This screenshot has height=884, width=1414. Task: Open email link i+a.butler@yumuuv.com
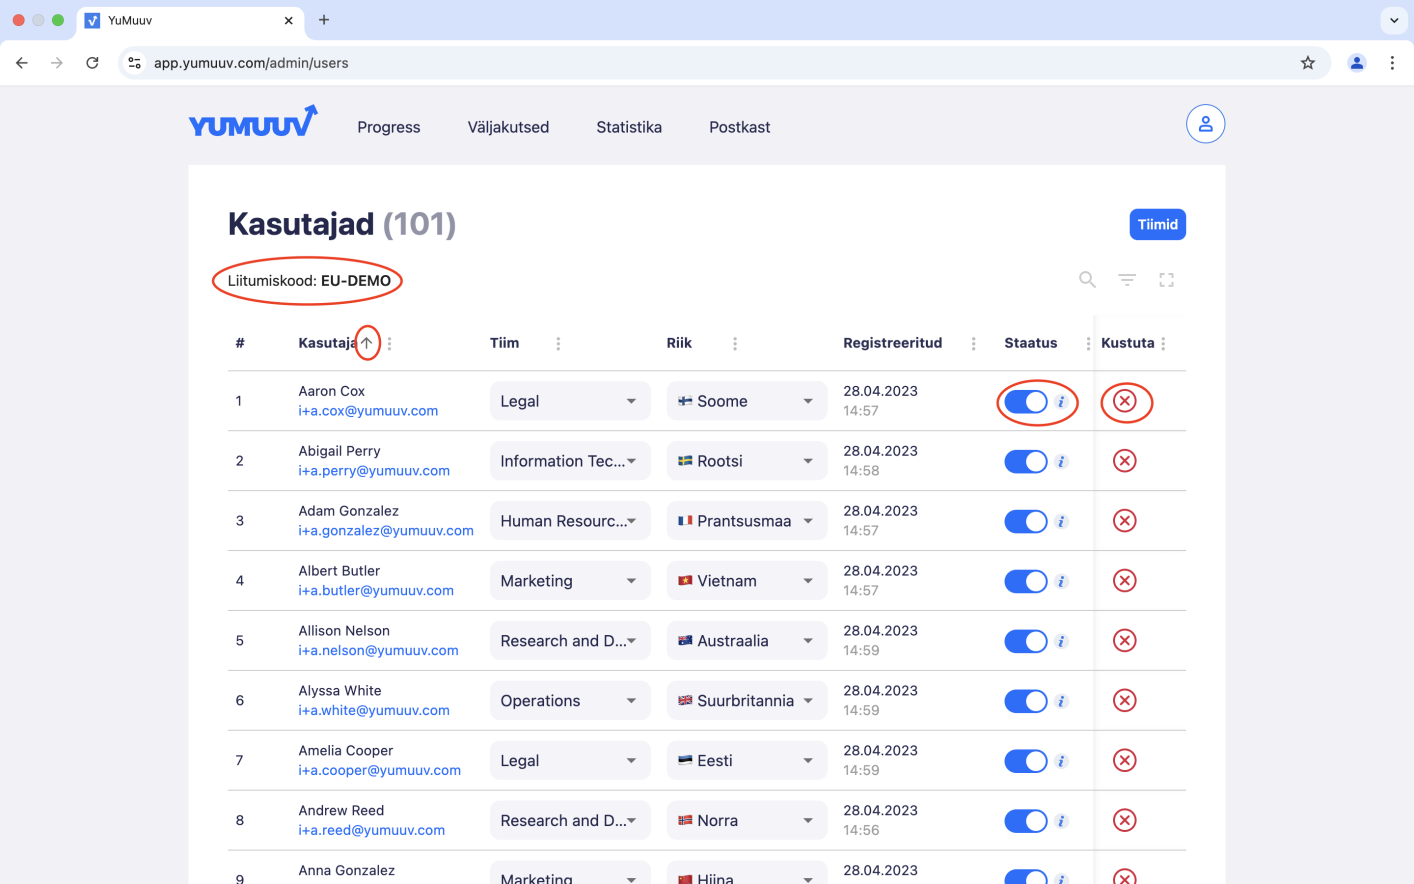pyautogui.click(x=376, y=591)
